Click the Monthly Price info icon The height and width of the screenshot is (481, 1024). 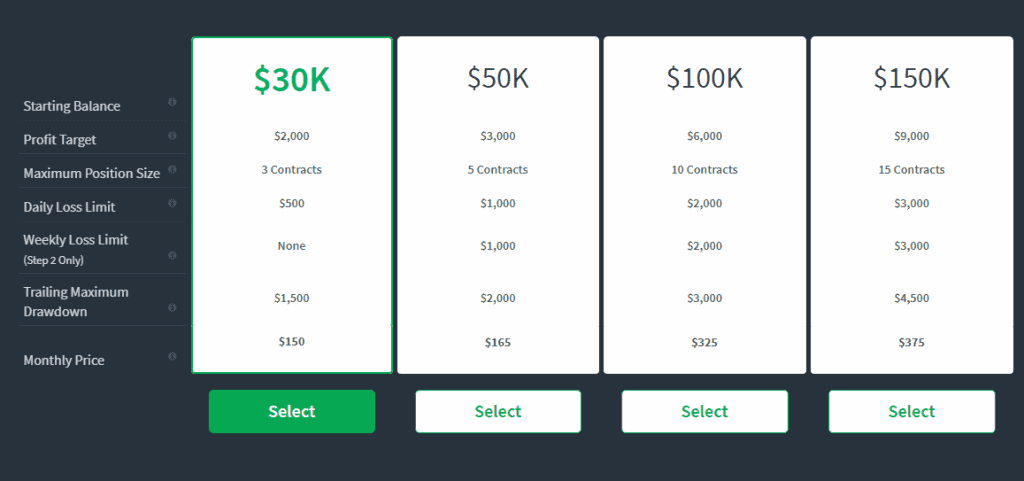point(172,356)
